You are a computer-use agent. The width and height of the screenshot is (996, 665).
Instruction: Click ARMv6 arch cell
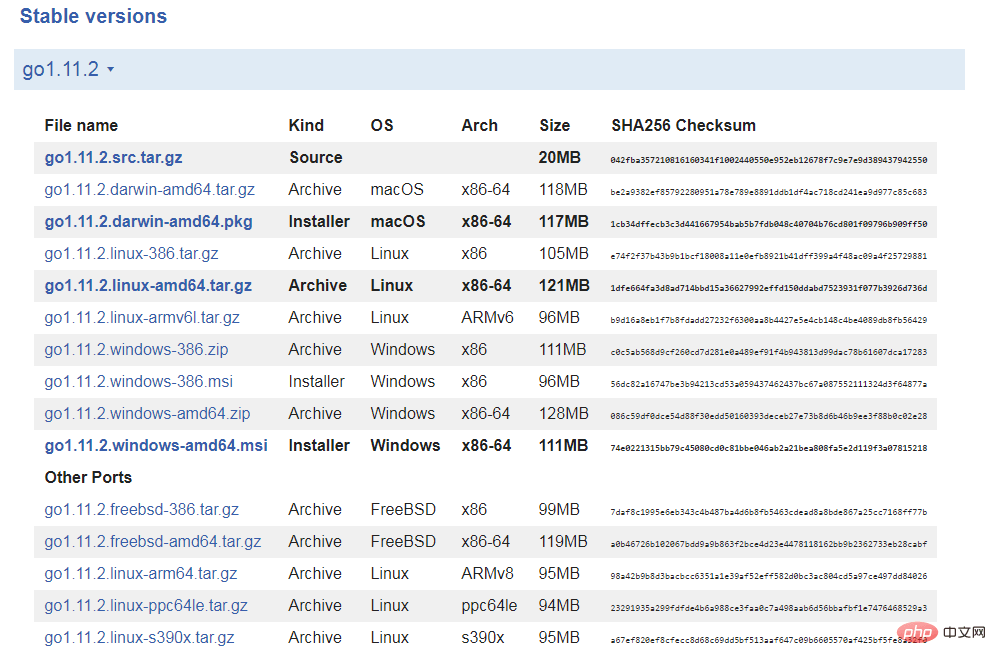pyautogui.click(x=487, y=318)
